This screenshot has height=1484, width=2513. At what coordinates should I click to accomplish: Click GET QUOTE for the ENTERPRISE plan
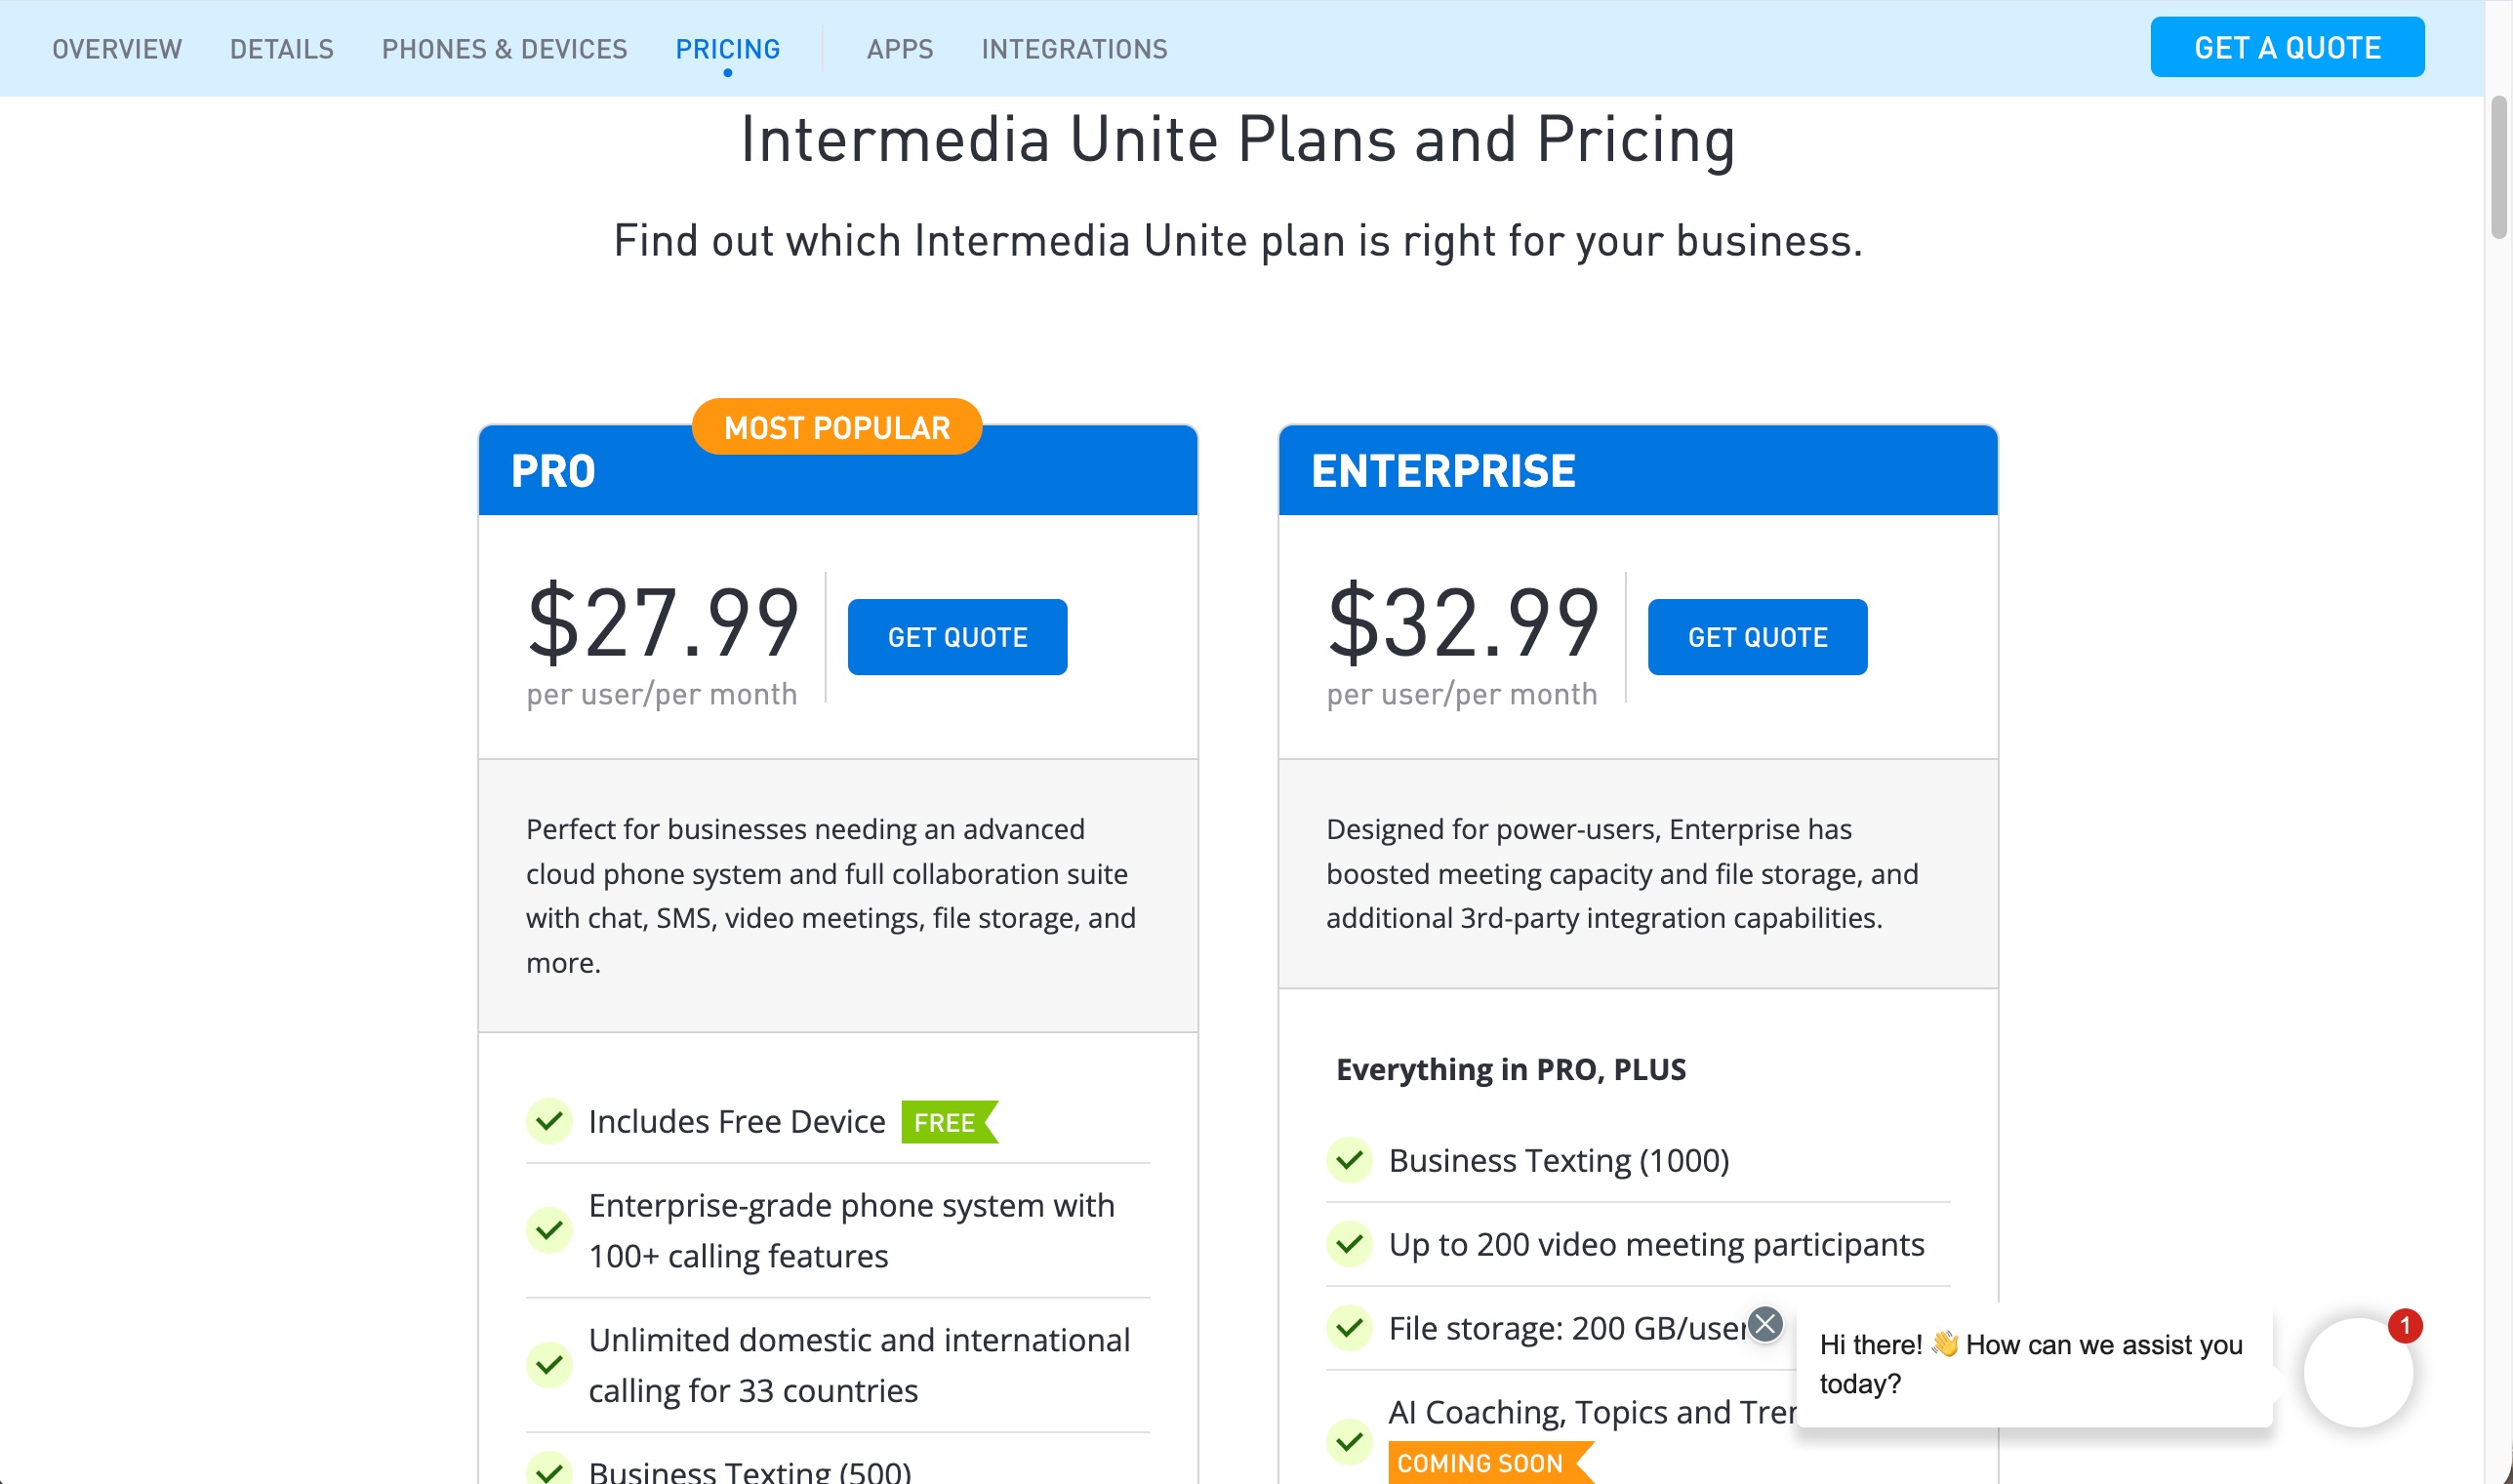[x=1756, y=636]
